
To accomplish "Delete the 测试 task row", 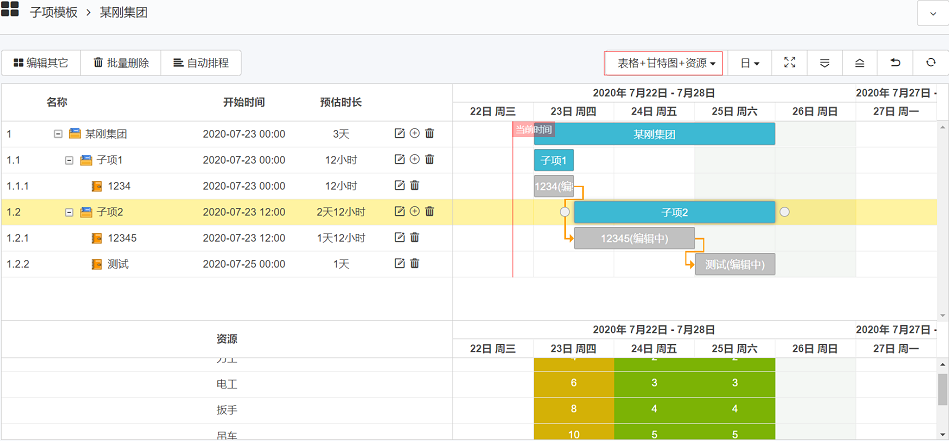I will point(415,264).
